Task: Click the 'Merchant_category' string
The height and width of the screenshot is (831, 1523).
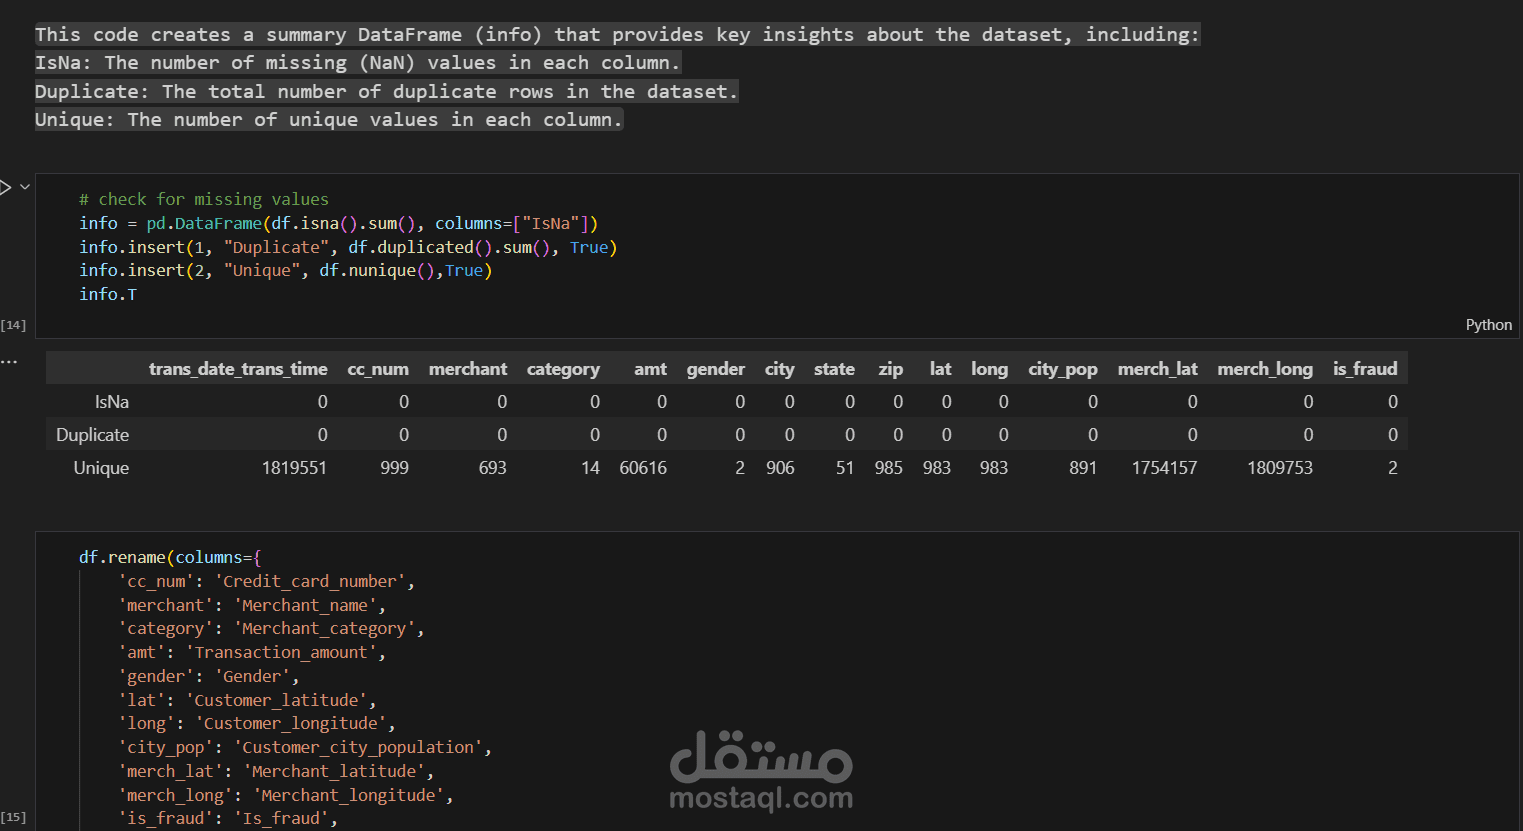Action: [x=325, y=629]
